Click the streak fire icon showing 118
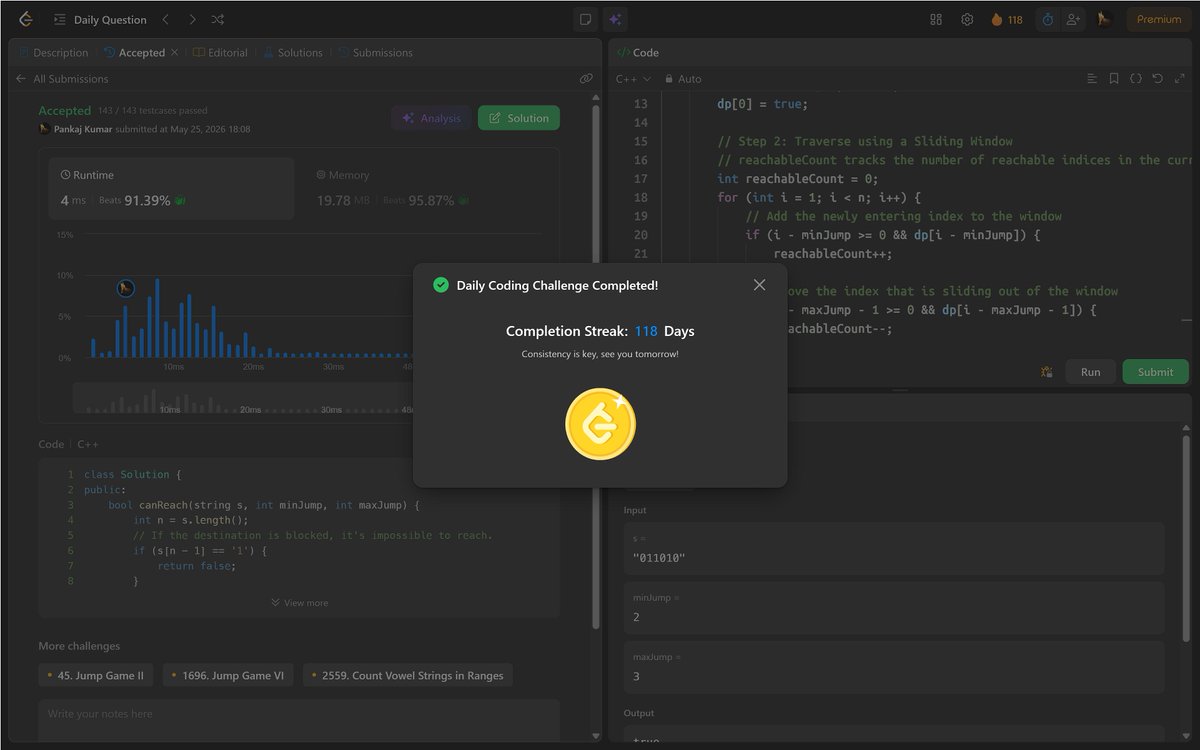The width and height of the screenshot is (1200, 750). tap(1007, 19)
